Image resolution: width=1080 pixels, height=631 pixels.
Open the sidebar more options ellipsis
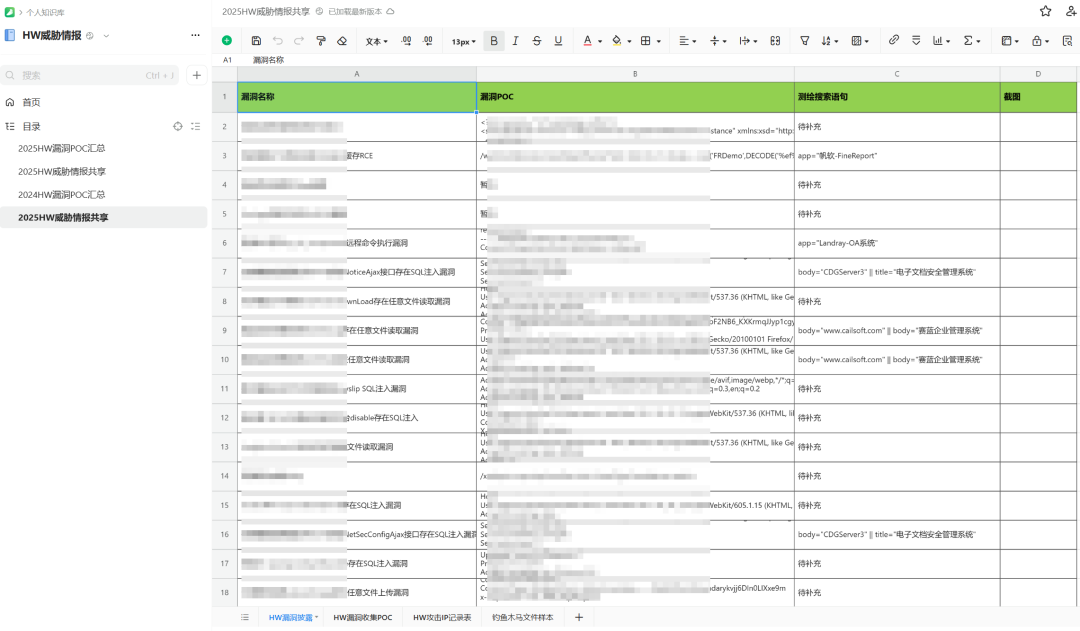point(195,35)
